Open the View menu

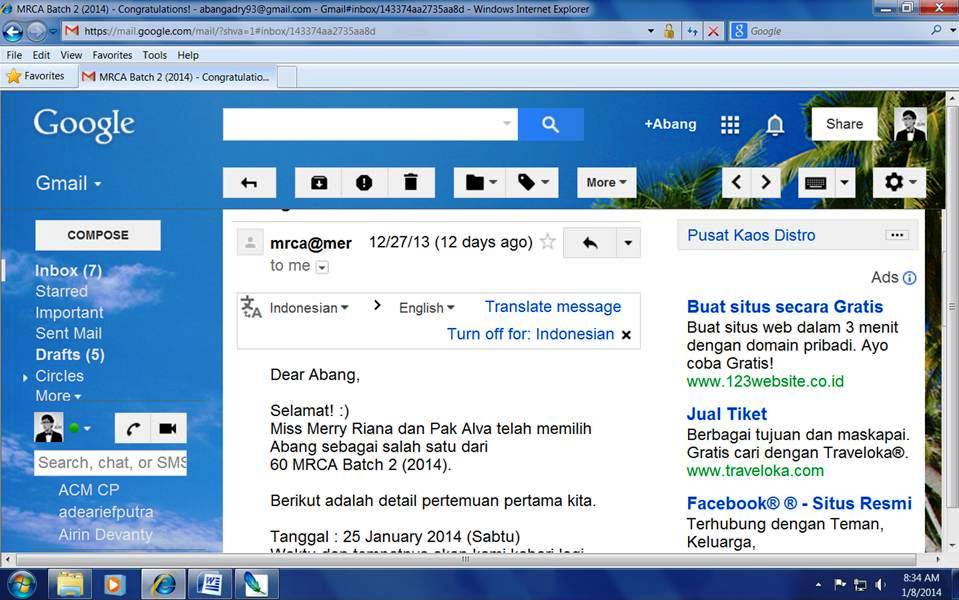[x=71, y=55]
